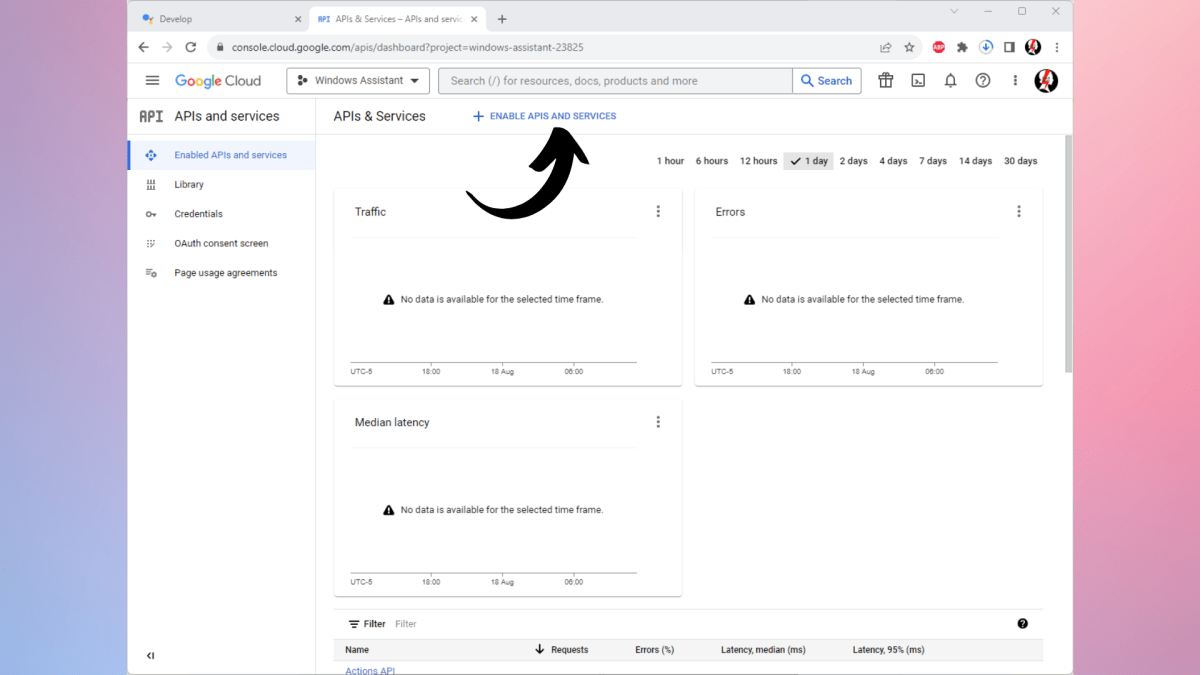The height and width of the screenshot is (675, 1200).
Task: Sort table by the Name column
Action: pyautogui.click(x=357, y=650)
